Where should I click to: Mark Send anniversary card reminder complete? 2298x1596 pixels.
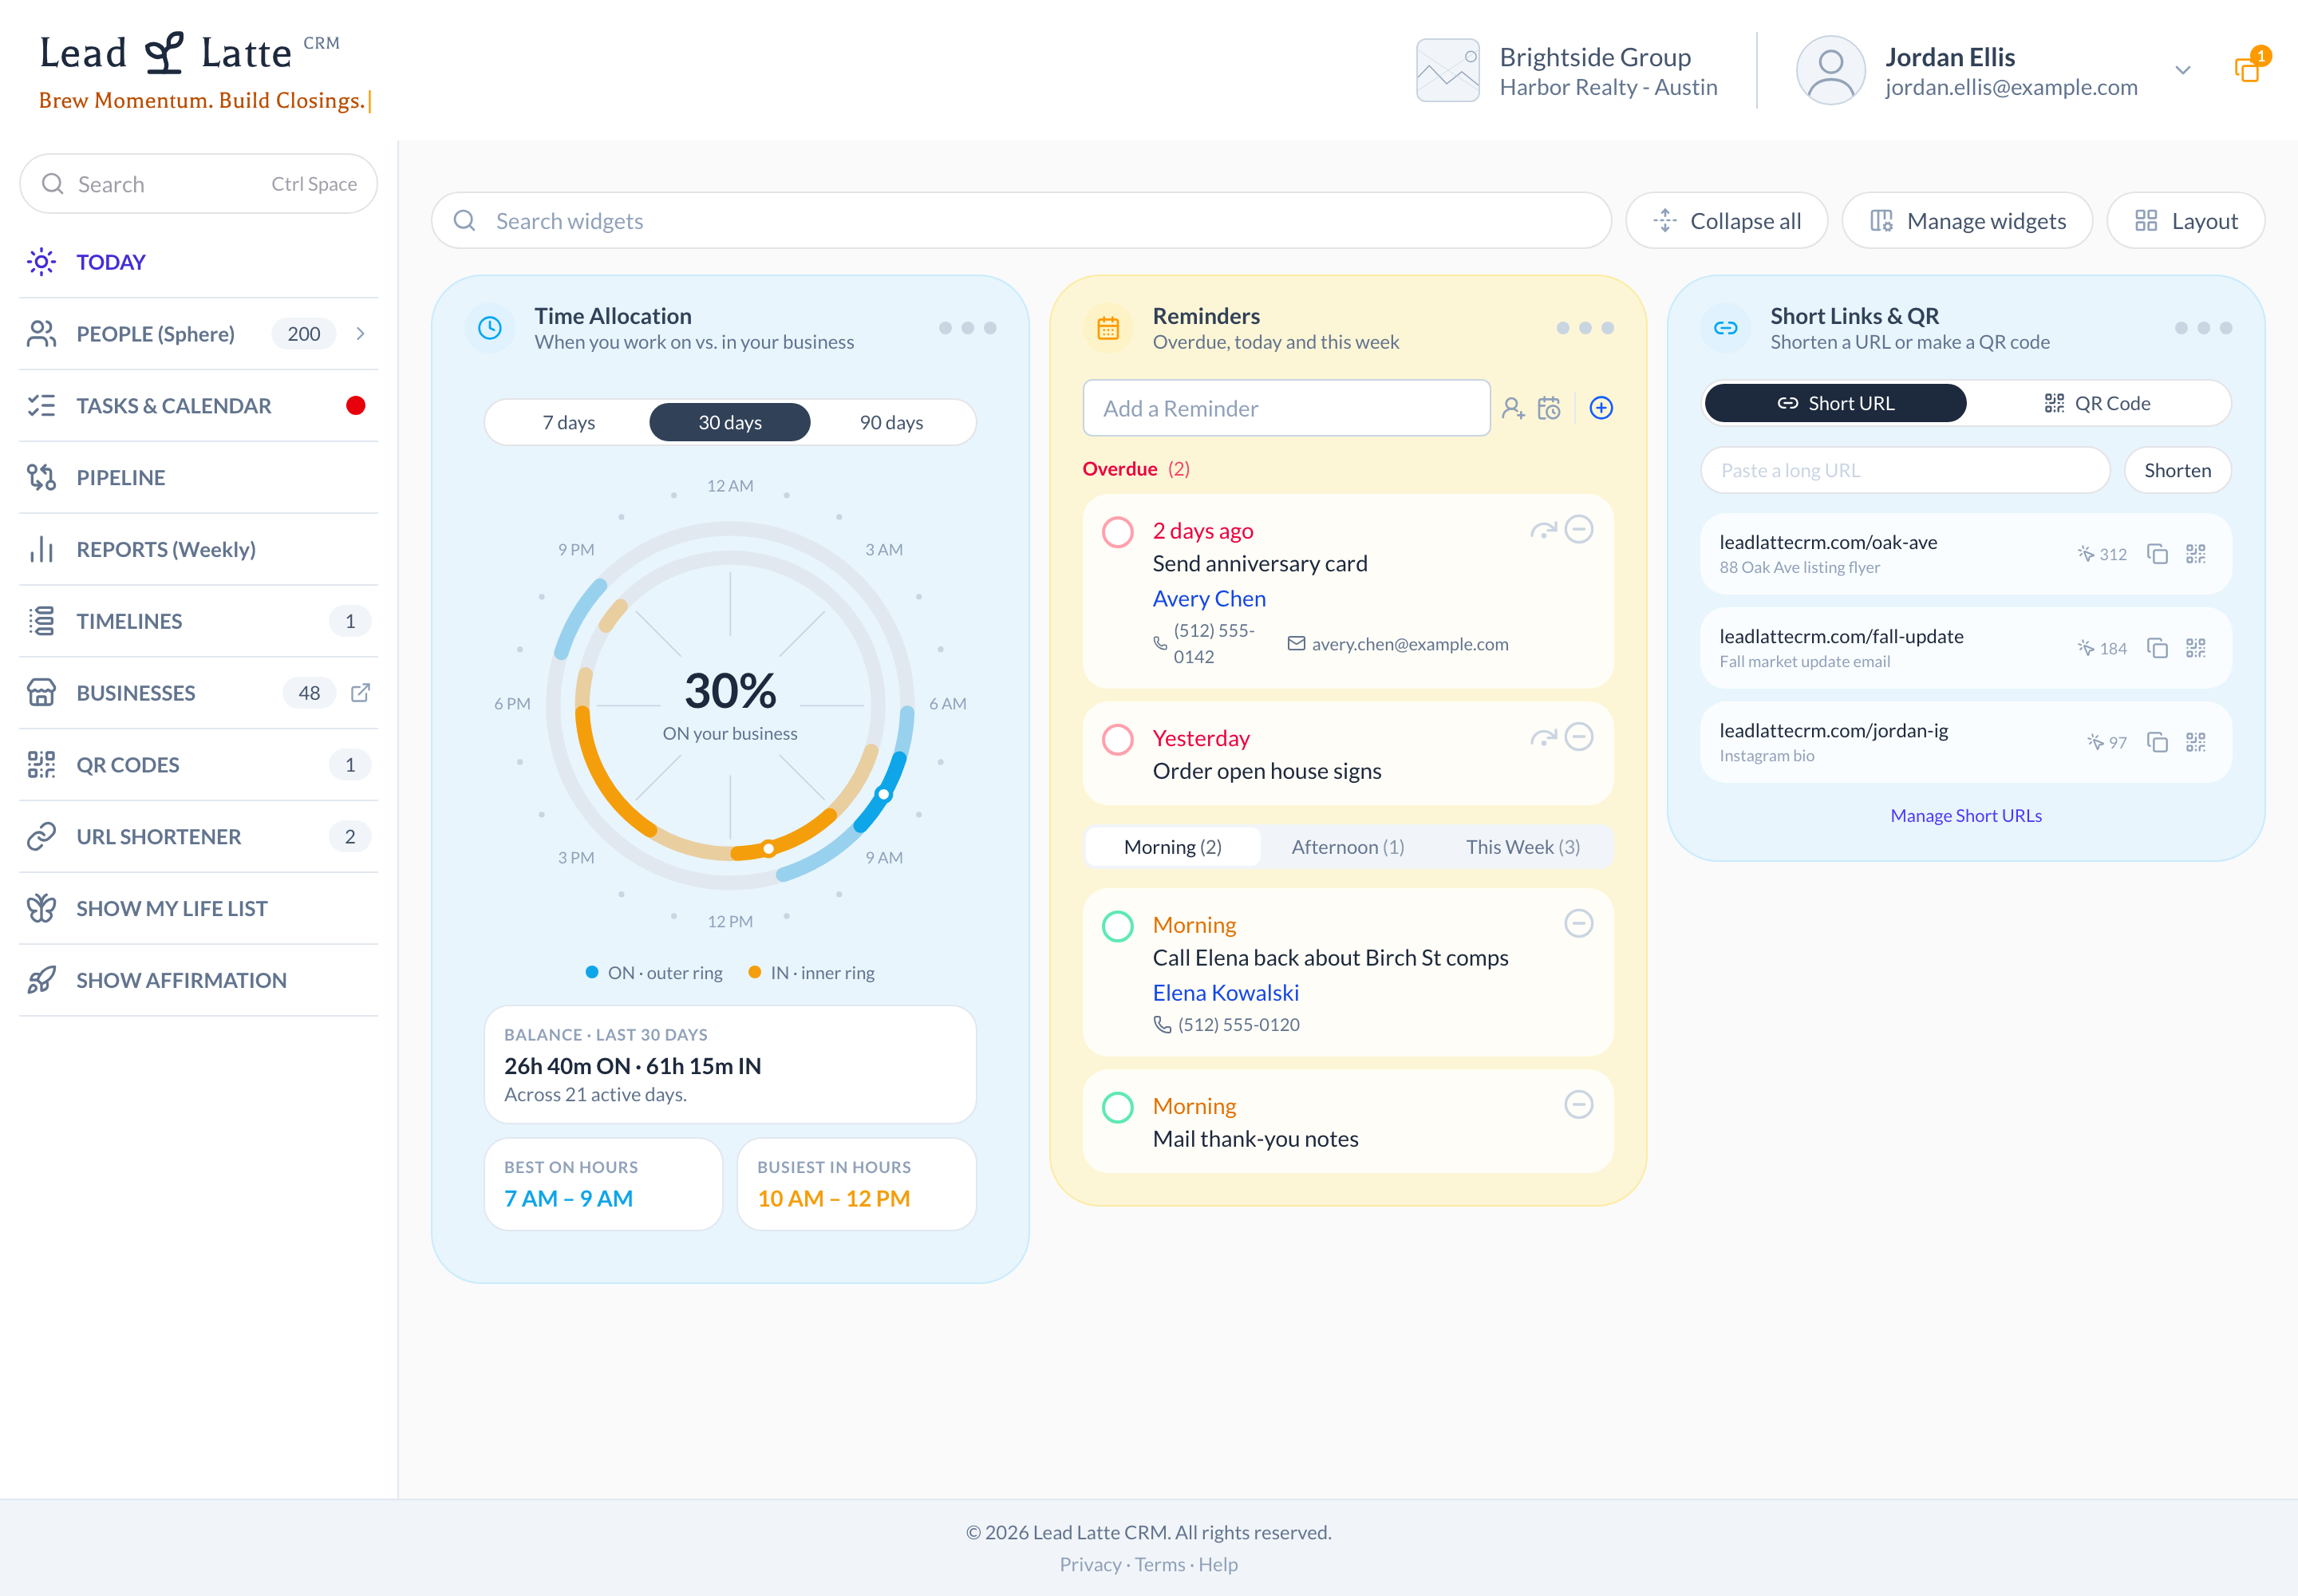coord(1117,532)
